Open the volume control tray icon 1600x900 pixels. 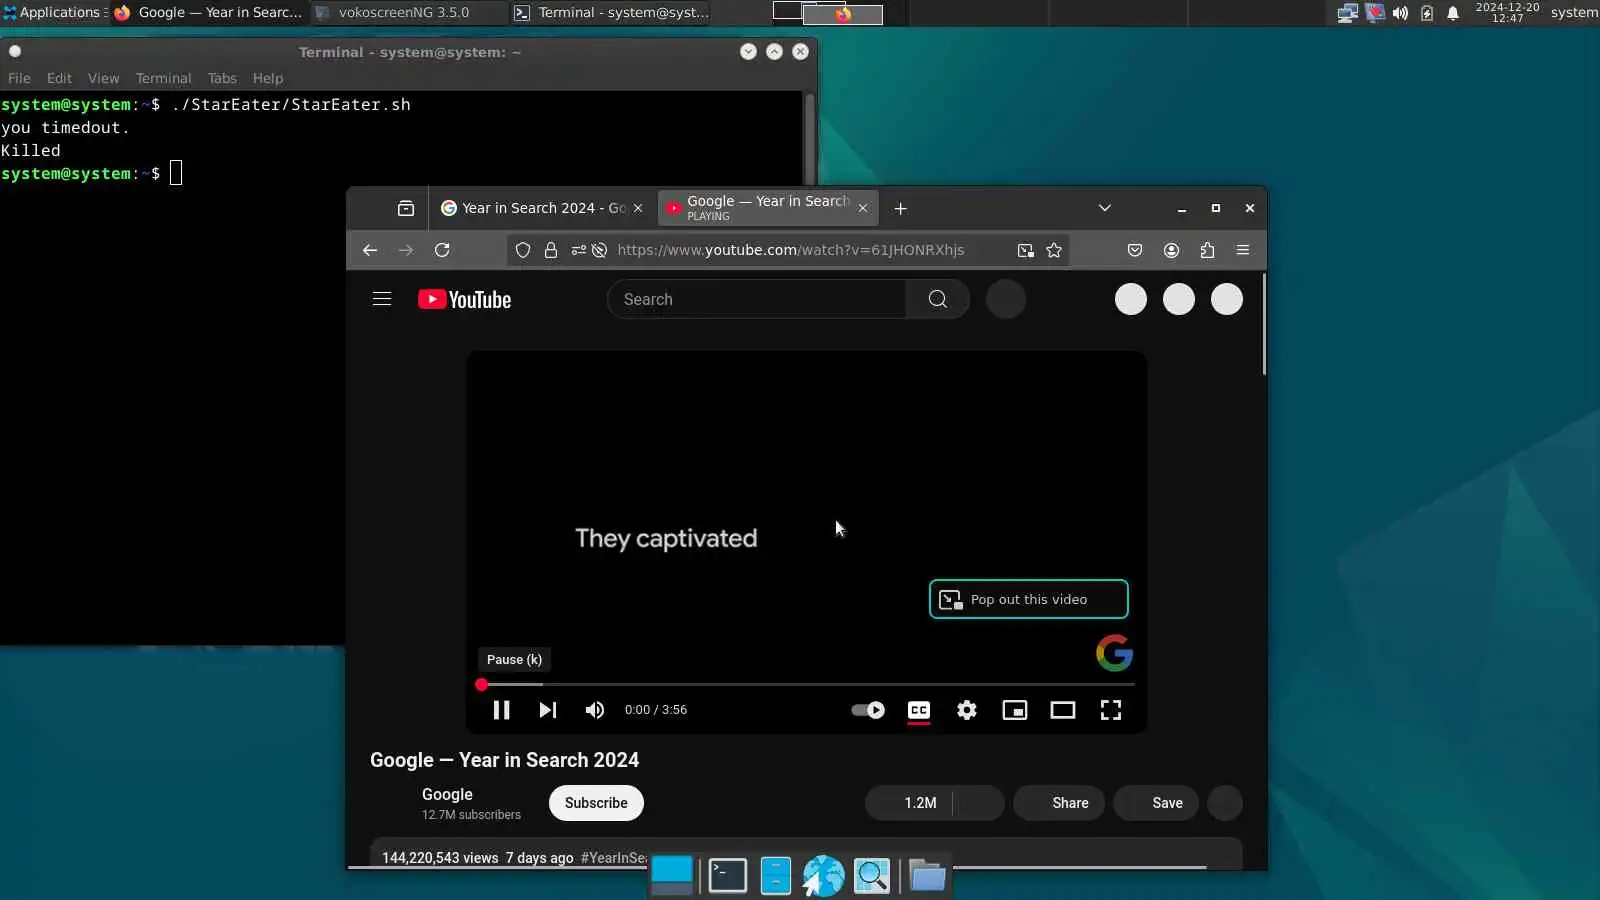pos(1400,13)
